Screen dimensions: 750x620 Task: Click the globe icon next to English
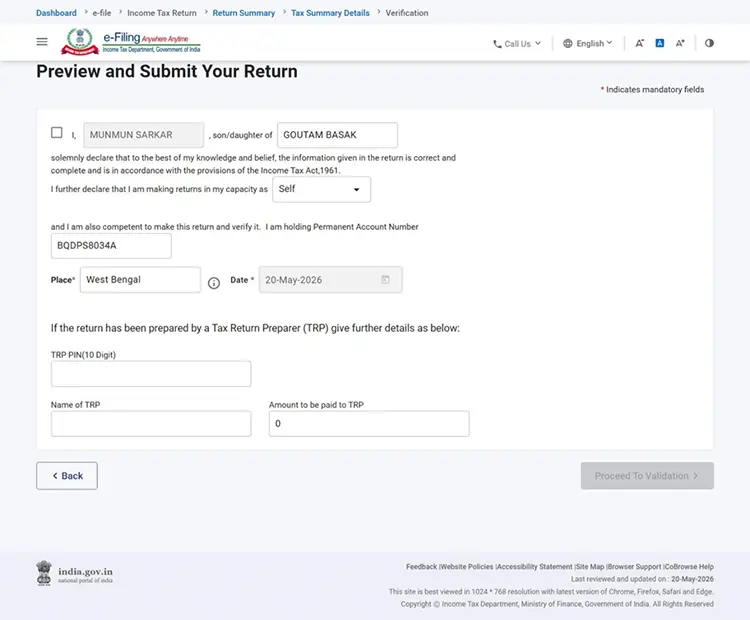coord(568,43)
